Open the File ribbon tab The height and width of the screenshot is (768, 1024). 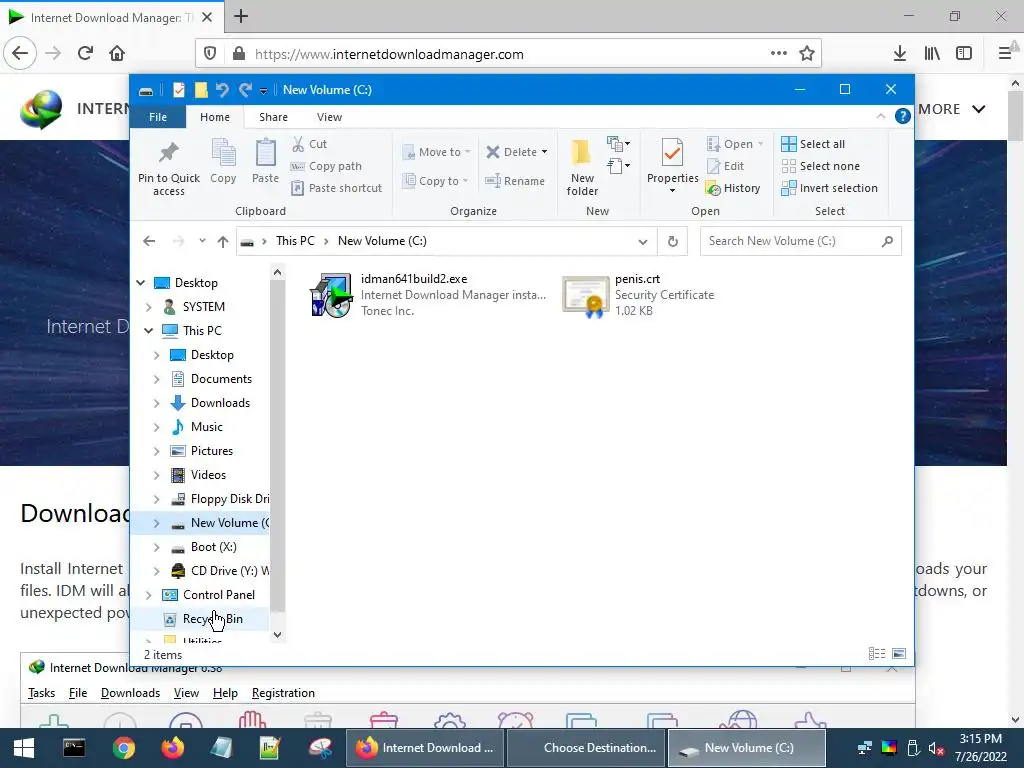(x=158, y=117)
